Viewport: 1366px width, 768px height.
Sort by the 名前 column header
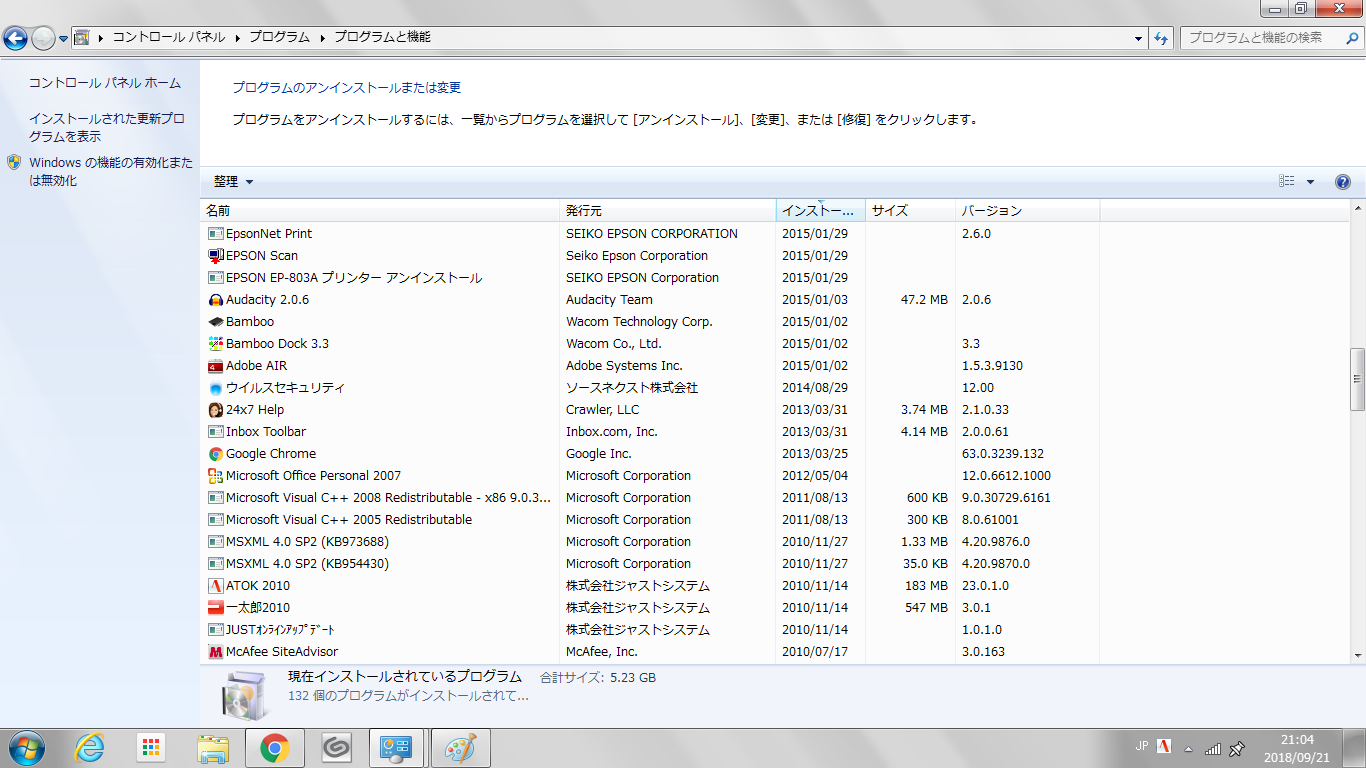pos(381,211)
